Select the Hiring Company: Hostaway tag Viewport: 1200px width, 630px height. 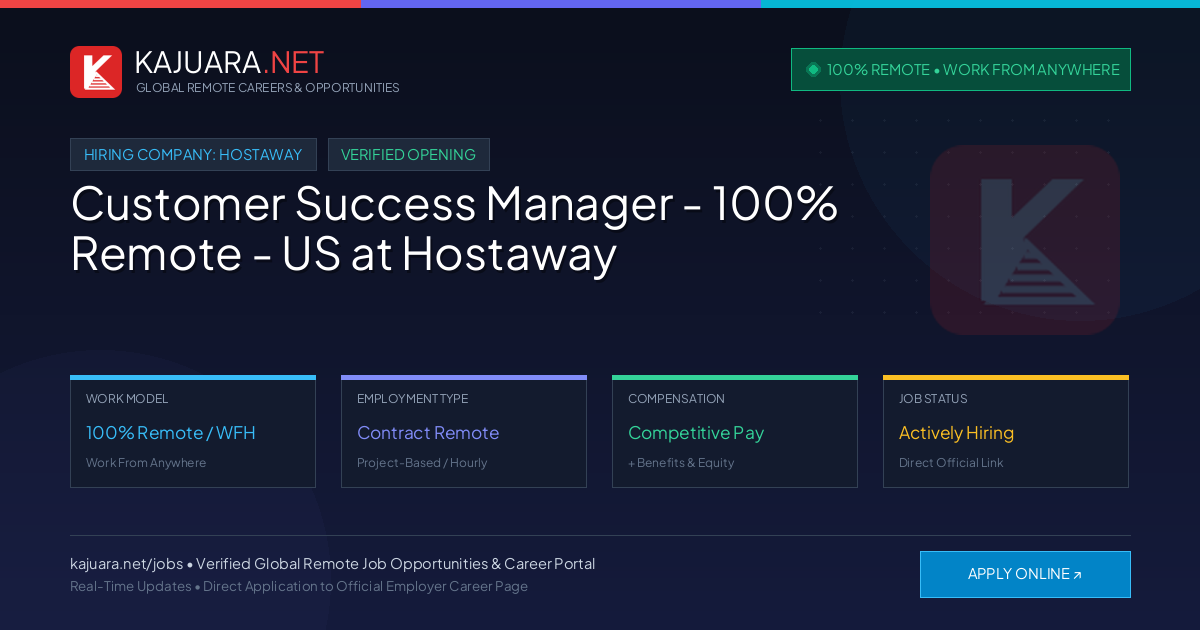[x=193, y=154]
